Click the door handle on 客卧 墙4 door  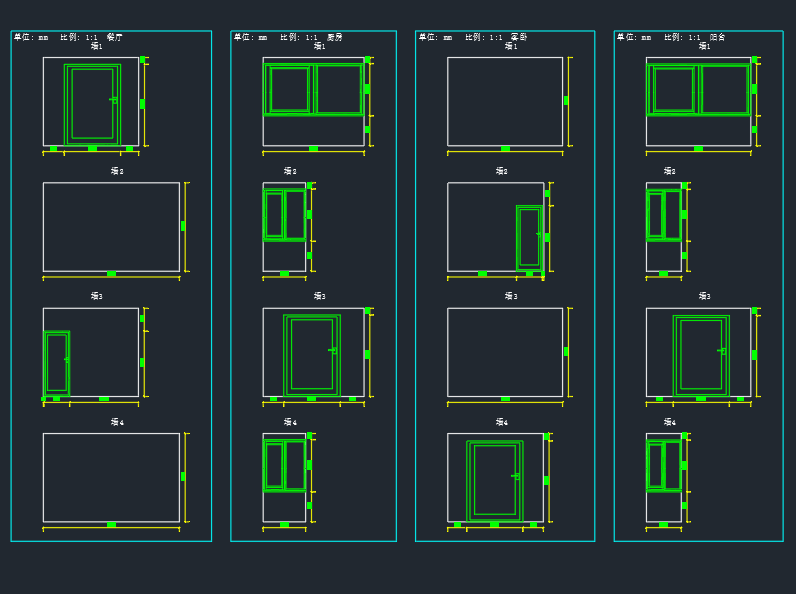516,476
